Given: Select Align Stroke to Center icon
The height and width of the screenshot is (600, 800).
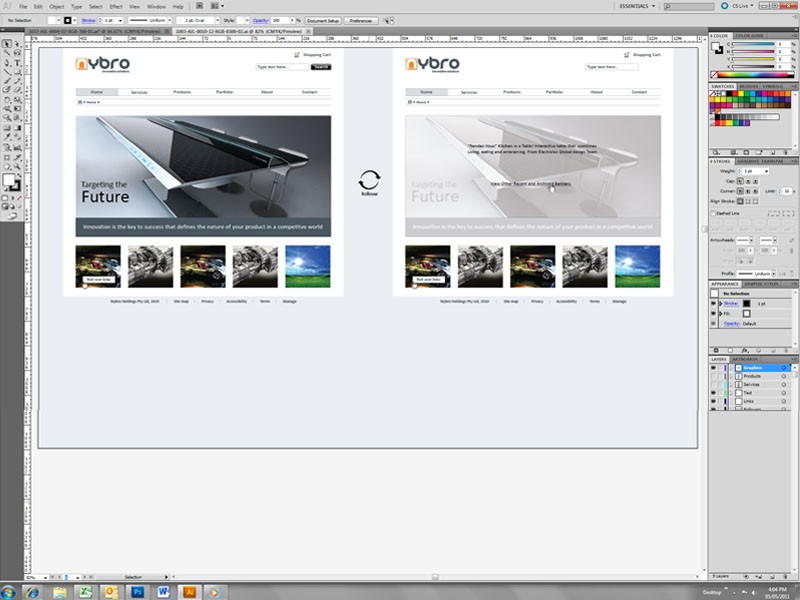Looking at the screenshot, I should tap(740, 201).
